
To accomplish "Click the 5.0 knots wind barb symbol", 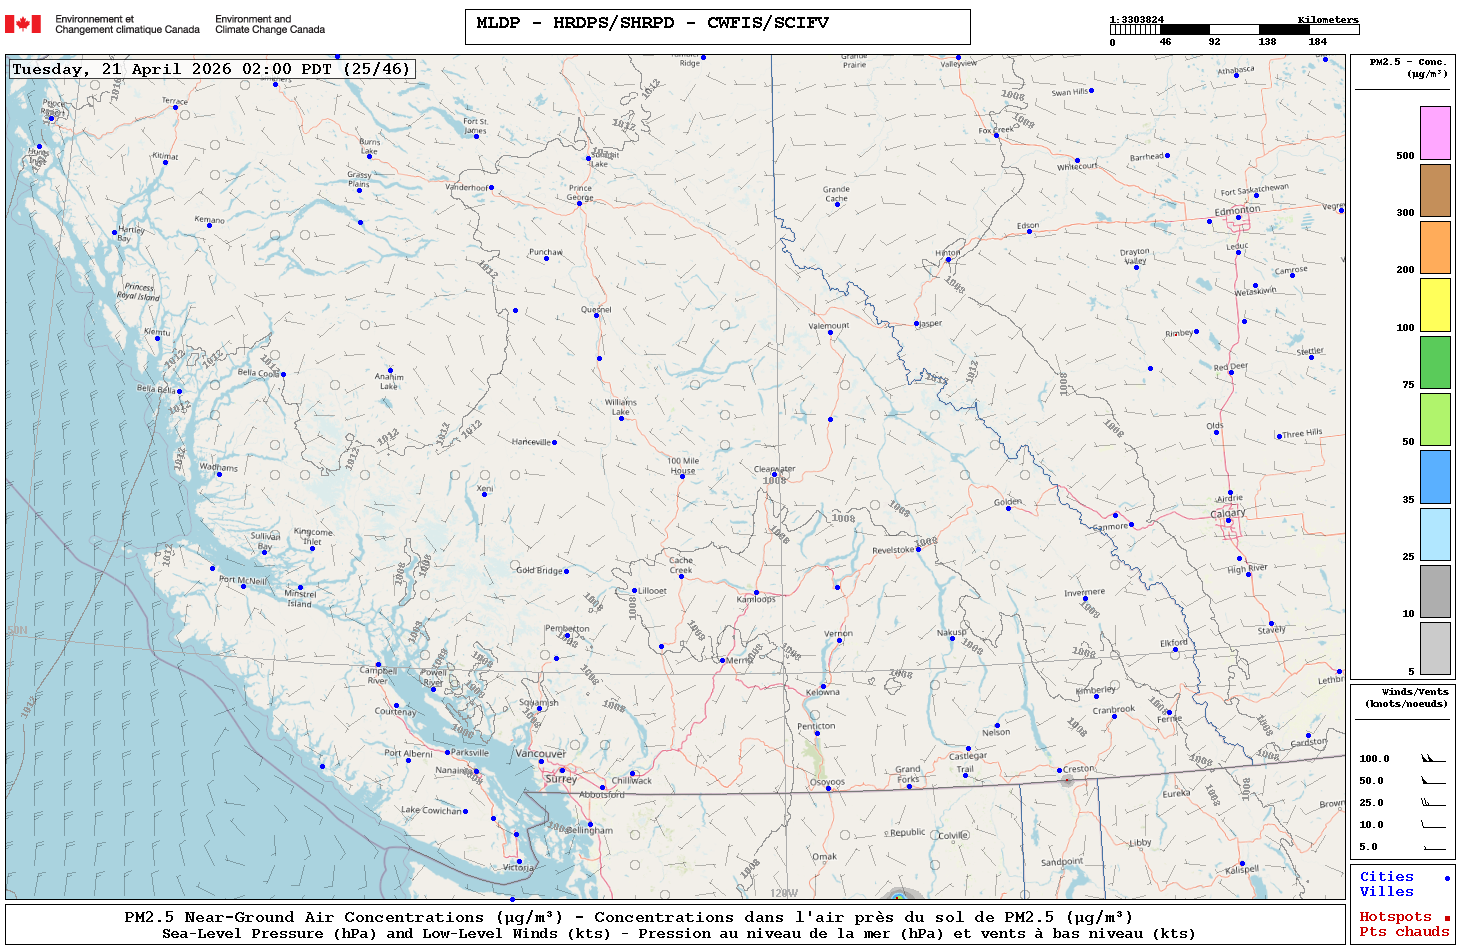I will [x=1432, y=847].
